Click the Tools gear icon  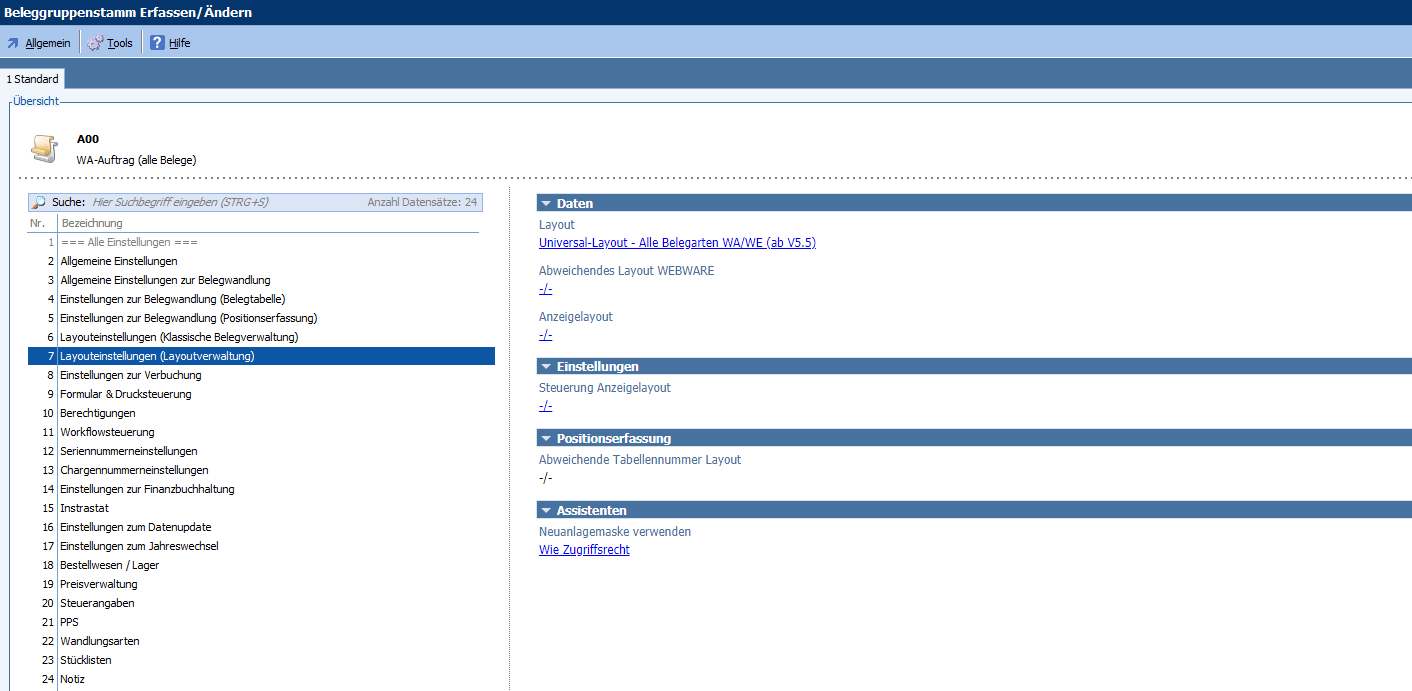(x=95, y=43)
